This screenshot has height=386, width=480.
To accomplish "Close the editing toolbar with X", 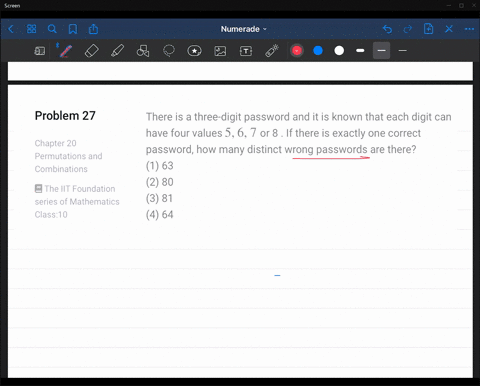I will point(449,29).
